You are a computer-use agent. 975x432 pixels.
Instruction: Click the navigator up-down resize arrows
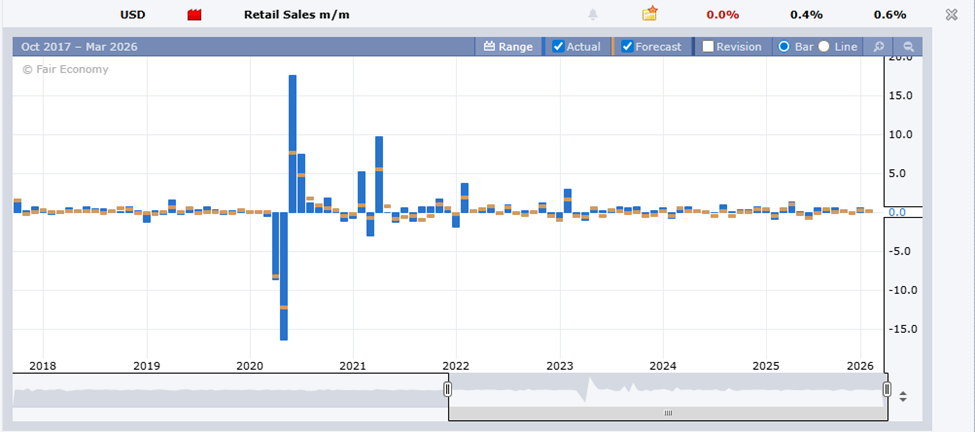click(903, 397)
